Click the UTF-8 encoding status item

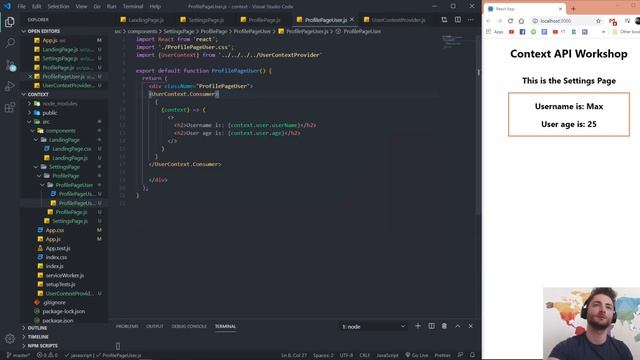tap(346, 355)
